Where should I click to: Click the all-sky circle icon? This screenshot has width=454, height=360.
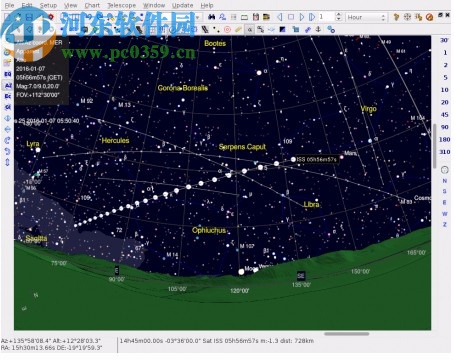pyautogui.click(x=445, y=170)
